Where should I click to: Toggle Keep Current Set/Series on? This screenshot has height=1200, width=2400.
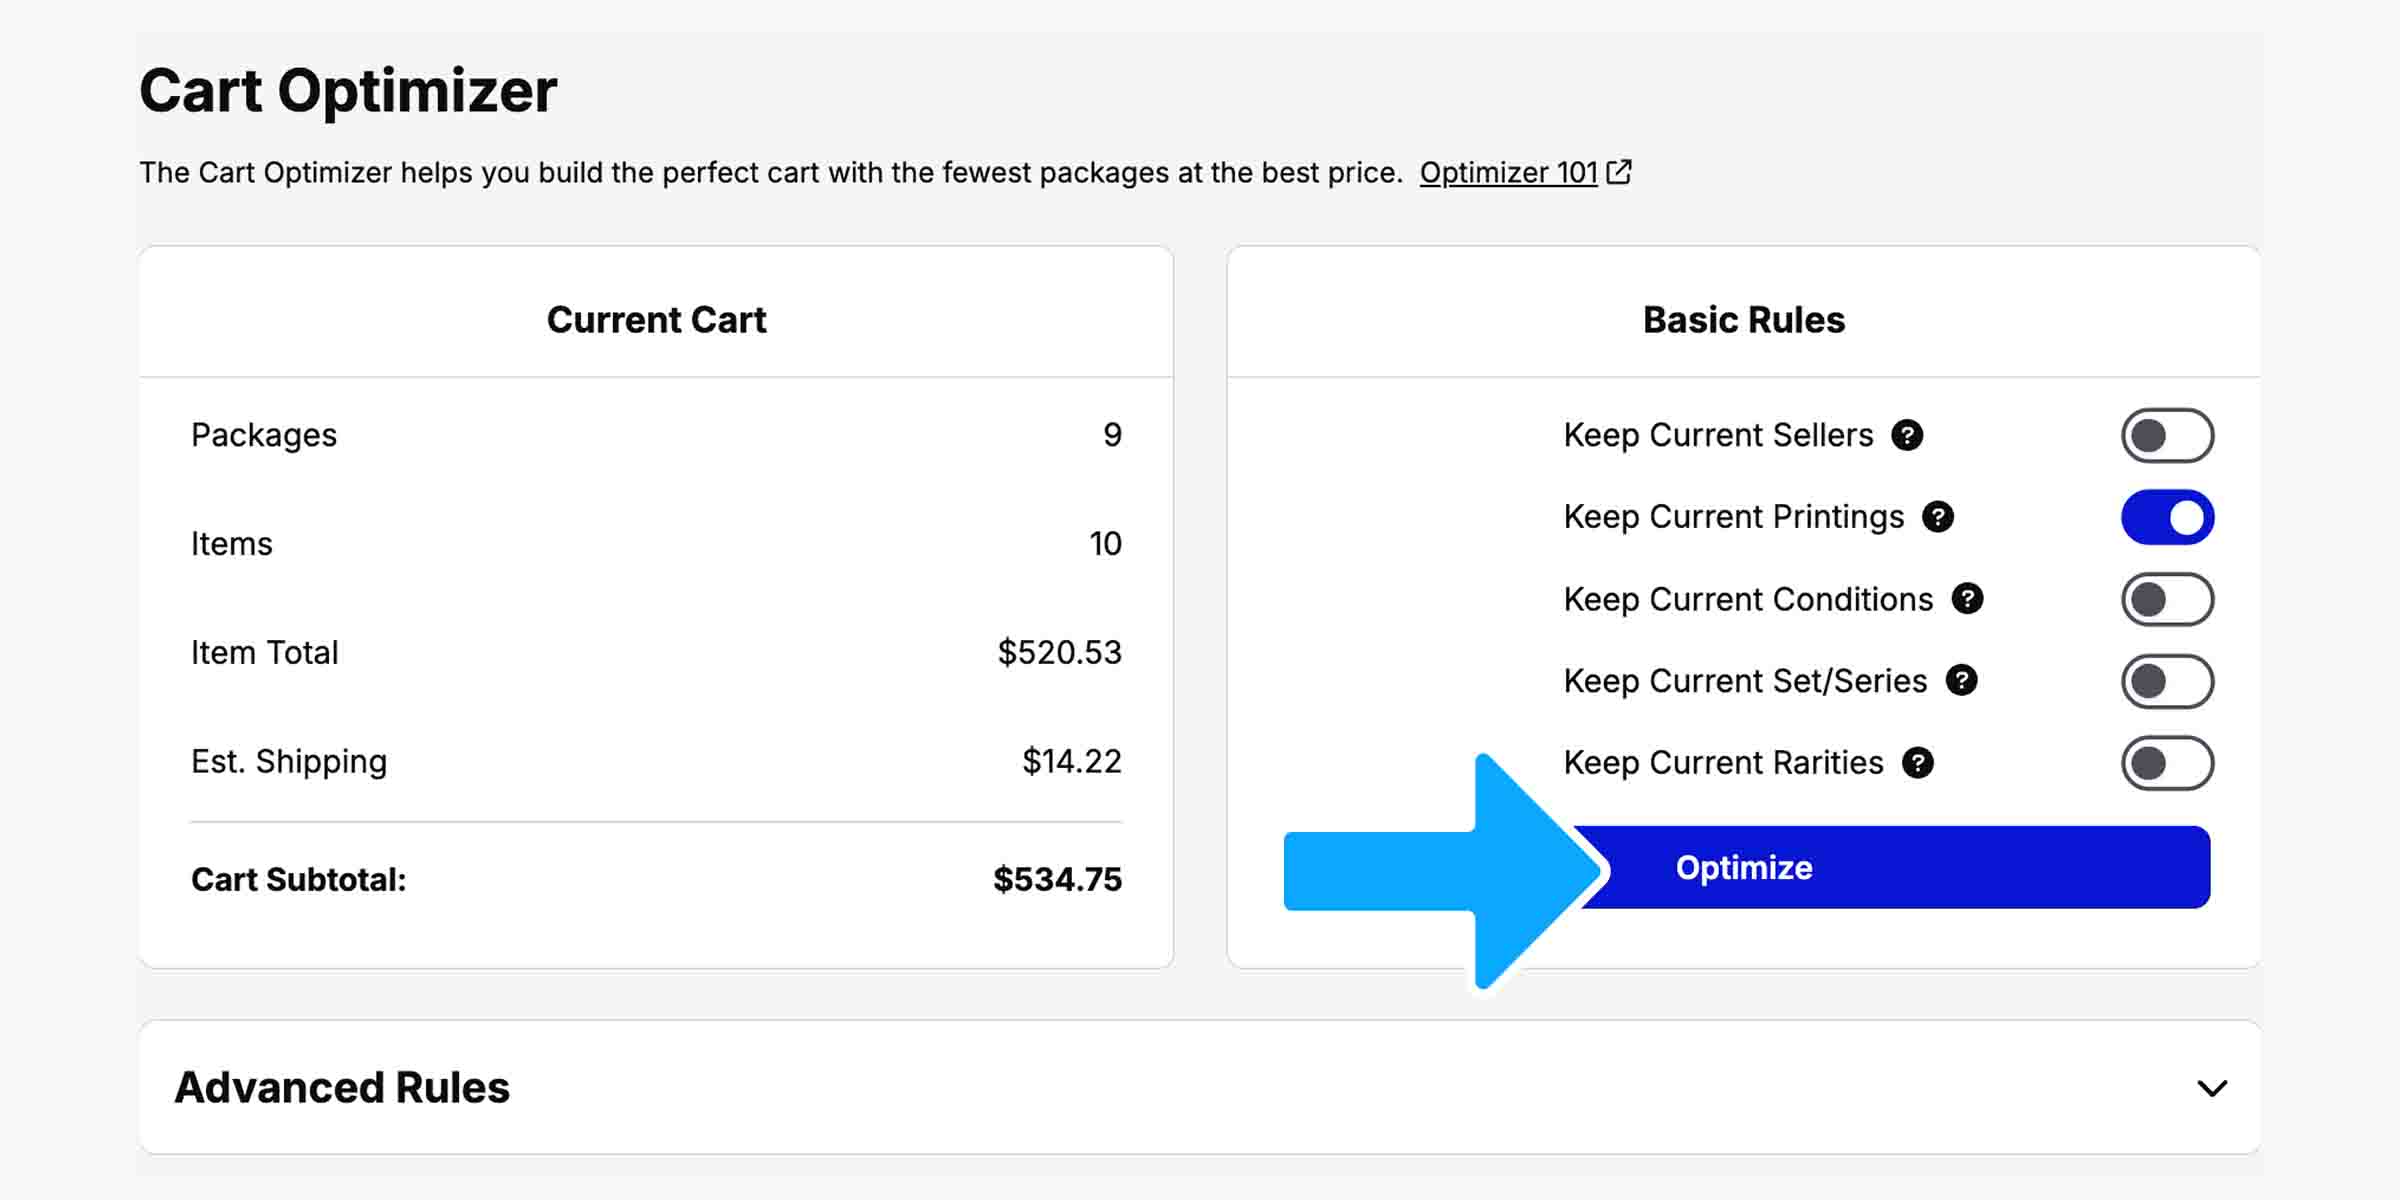tap(2167, 682)
